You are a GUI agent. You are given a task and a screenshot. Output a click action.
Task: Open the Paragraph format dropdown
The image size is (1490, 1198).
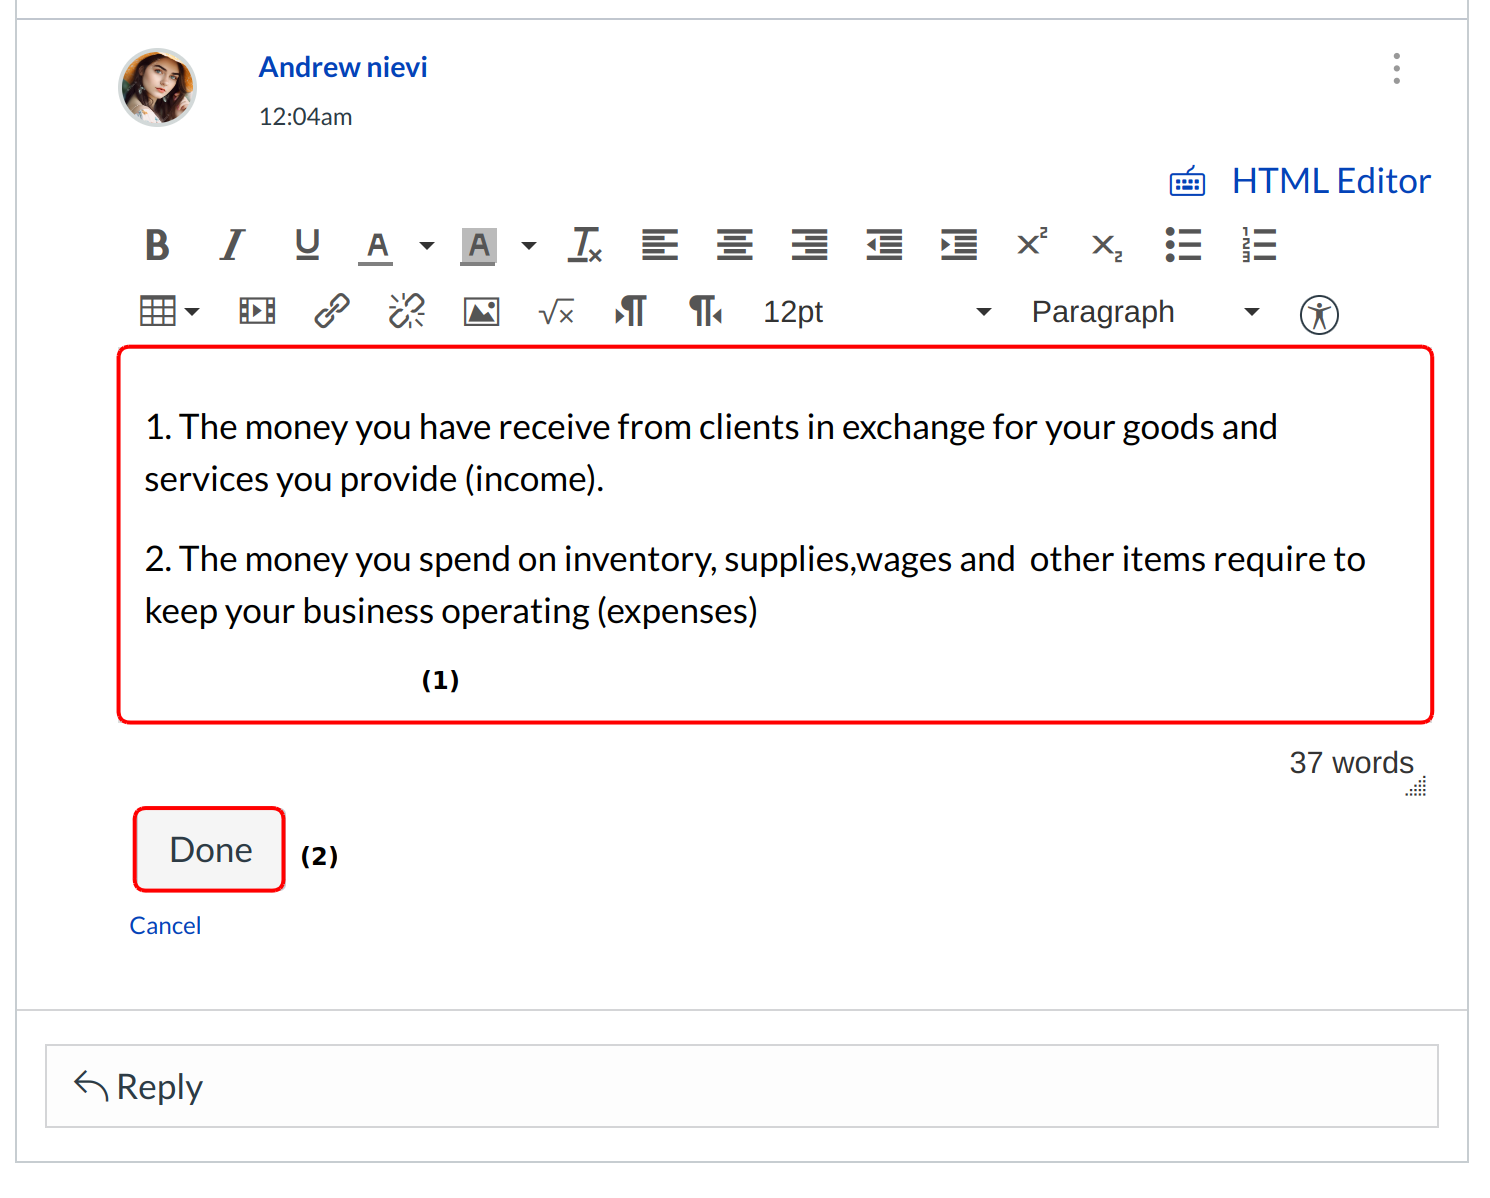pos(1144,312)
